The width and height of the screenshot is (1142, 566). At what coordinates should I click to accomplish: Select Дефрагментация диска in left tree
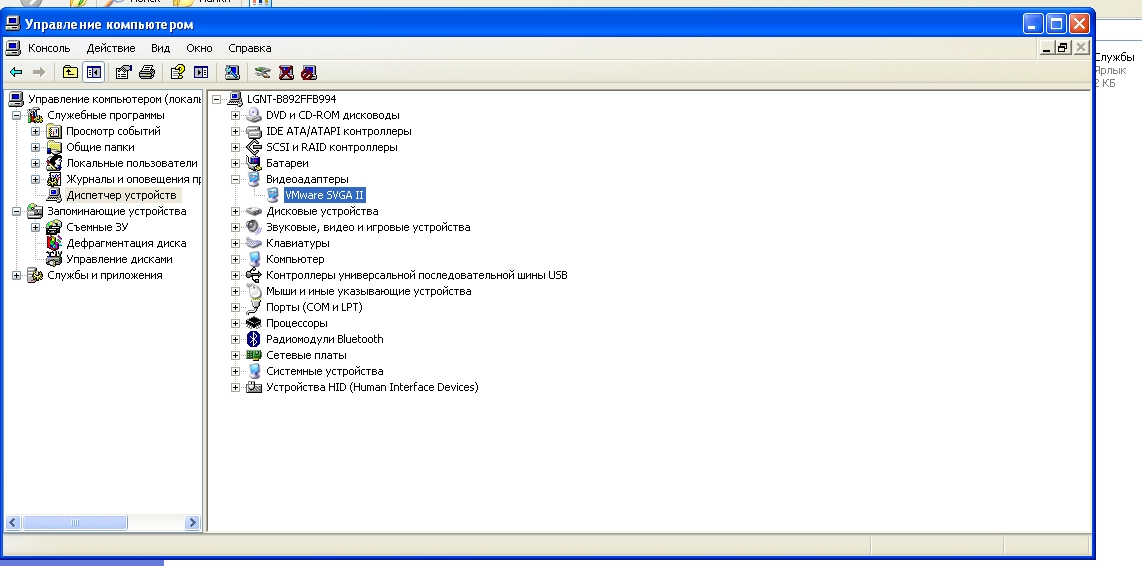coord(126,243)
